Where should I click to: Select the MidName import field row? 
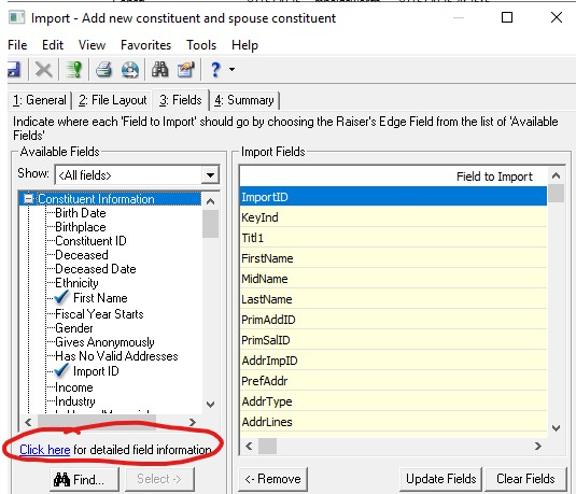tap(393, 278)
